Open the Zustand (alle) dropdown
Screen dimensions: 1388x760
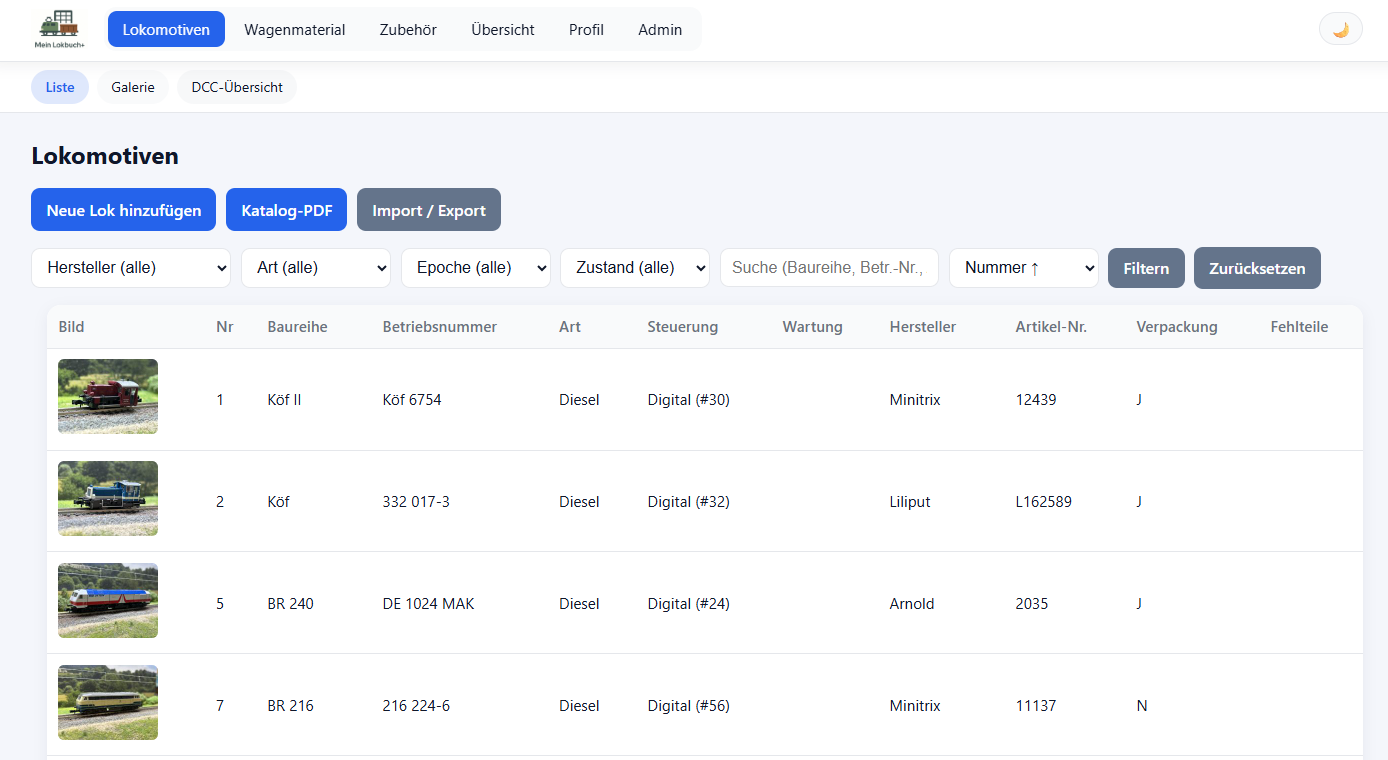point(635,268)
